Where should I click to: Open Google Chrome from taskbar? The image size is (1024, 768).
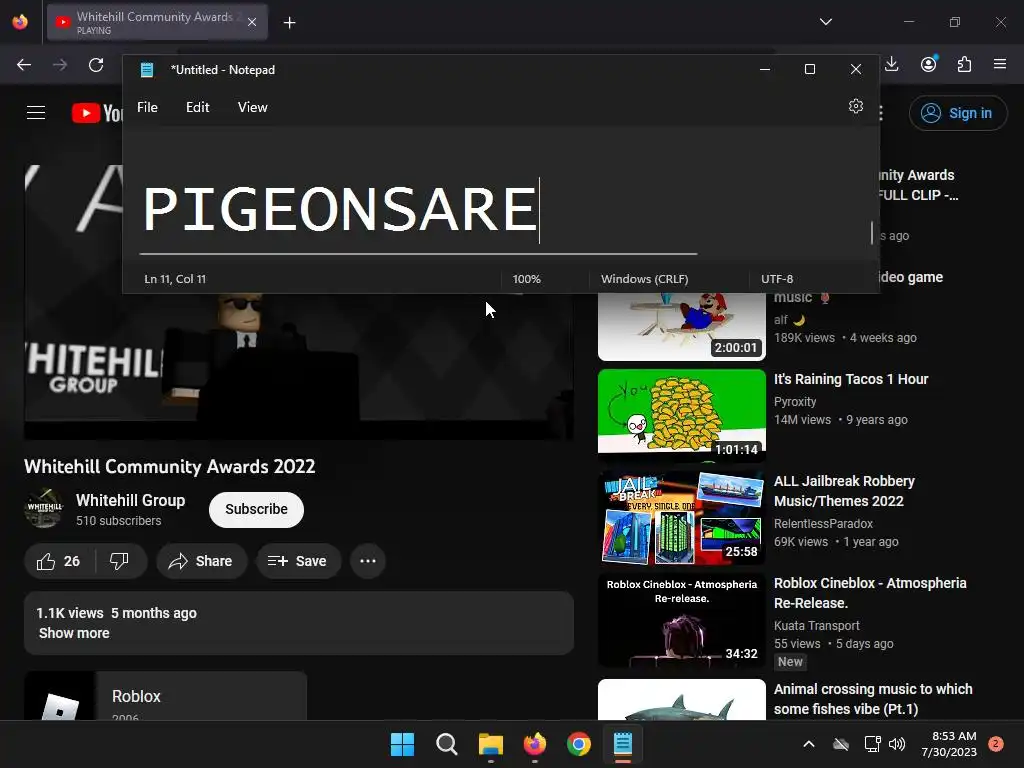[x=579, y=744]
